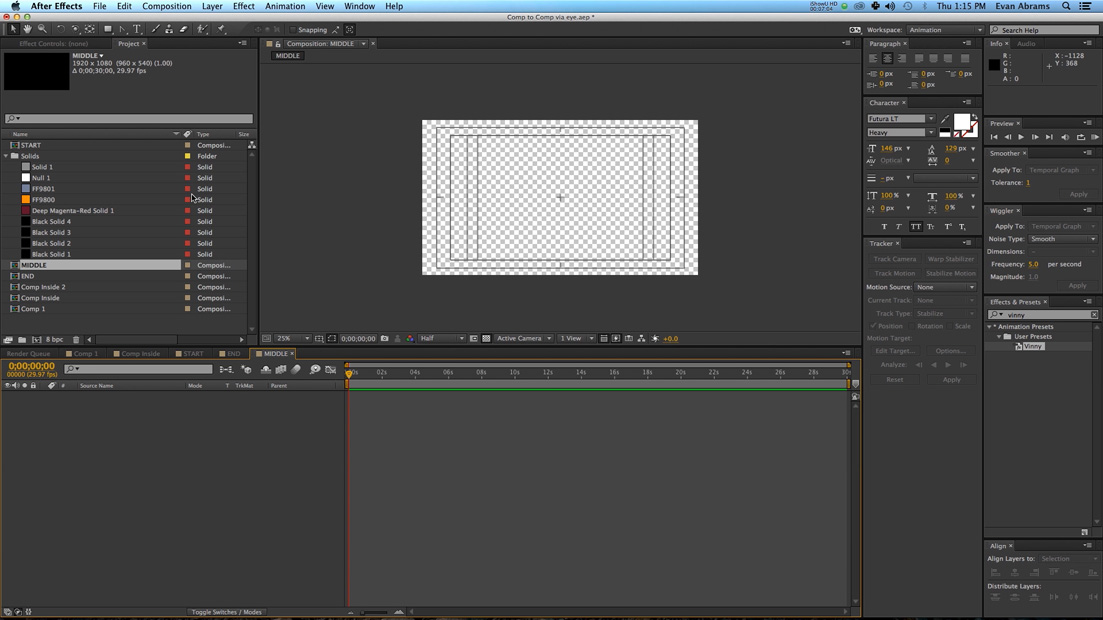
Task: Click the Pan Behind anchor point tool
Action: (89, 30)
